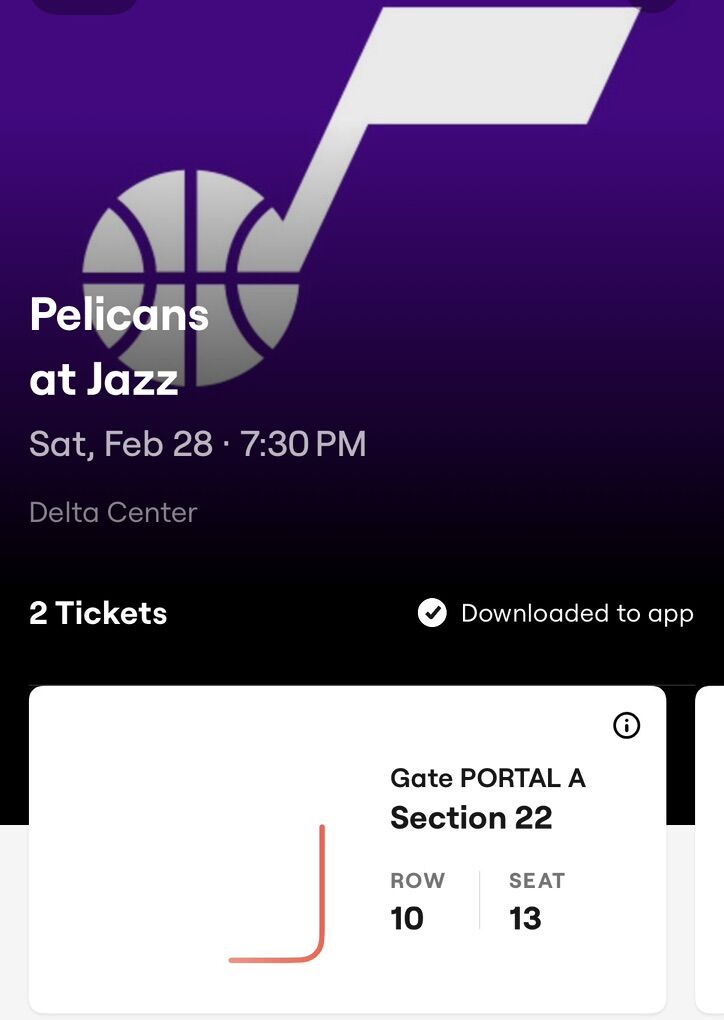This screenshot has height=1020, width=724.
Task: Show the next ticket card peeking at right
Action: [710, 850]
